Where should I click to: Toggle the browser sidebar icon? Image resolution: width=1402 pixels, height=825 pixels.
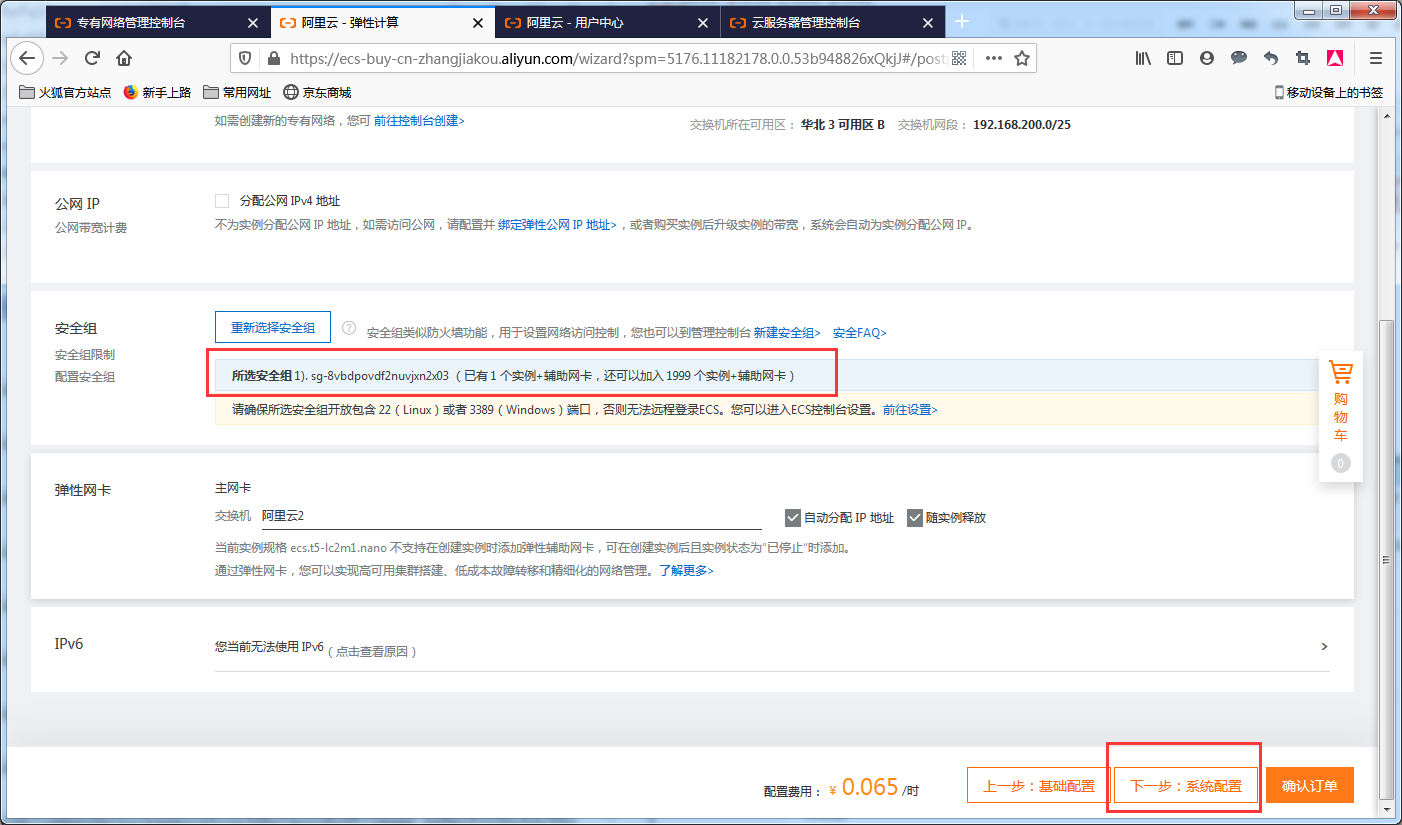pyautogui.click(x=1175, y=58)
